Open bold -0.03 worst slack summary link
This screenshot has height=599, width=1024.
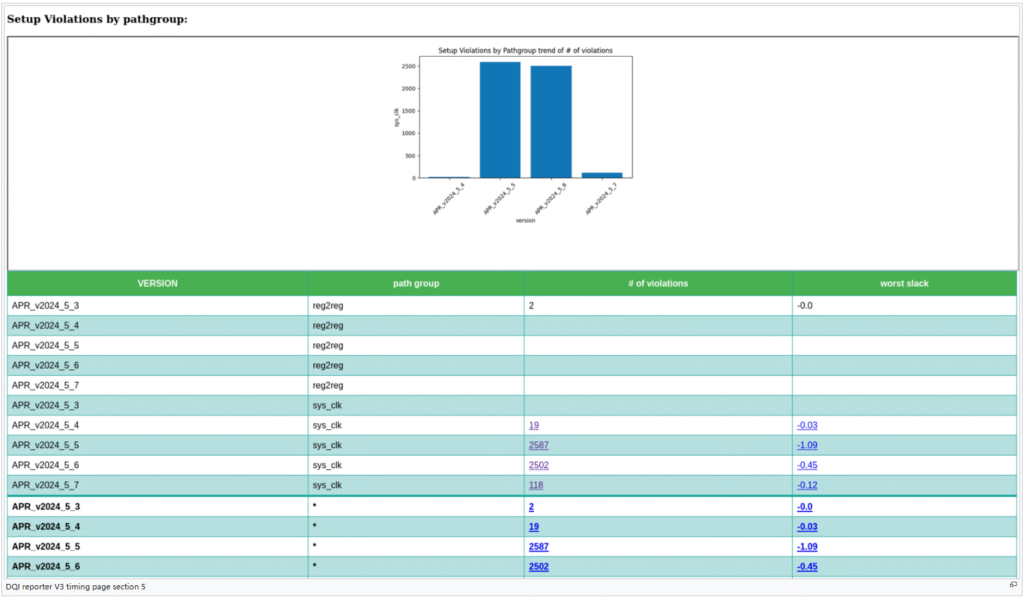point(809,527)
